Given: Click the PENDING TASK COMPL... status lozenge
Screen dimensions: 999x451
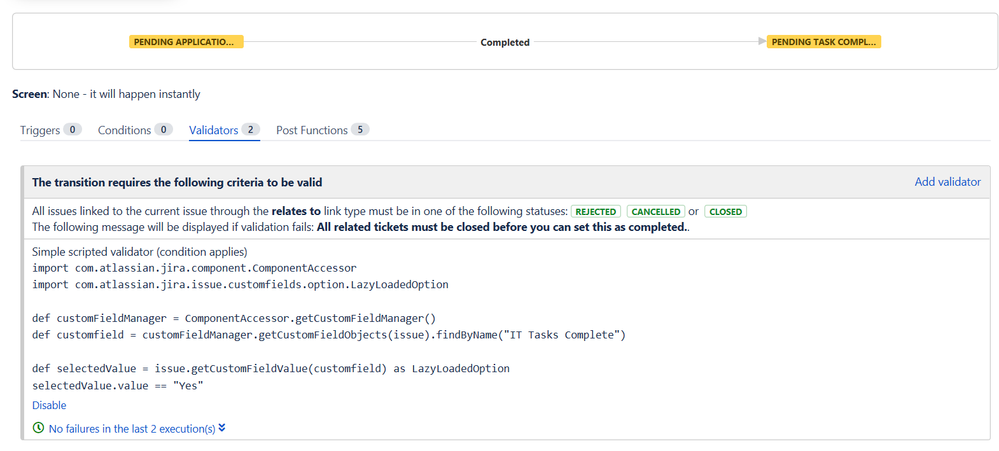Looking at the screenshot, I should coord(824,42).
